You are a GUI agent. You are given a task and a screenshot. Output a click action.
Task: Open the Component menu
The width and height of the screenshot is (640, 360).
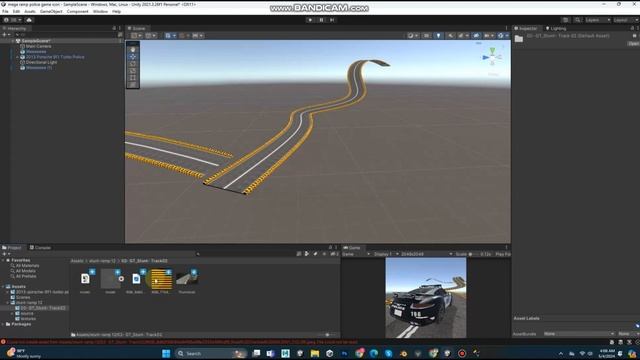point(78,11)
